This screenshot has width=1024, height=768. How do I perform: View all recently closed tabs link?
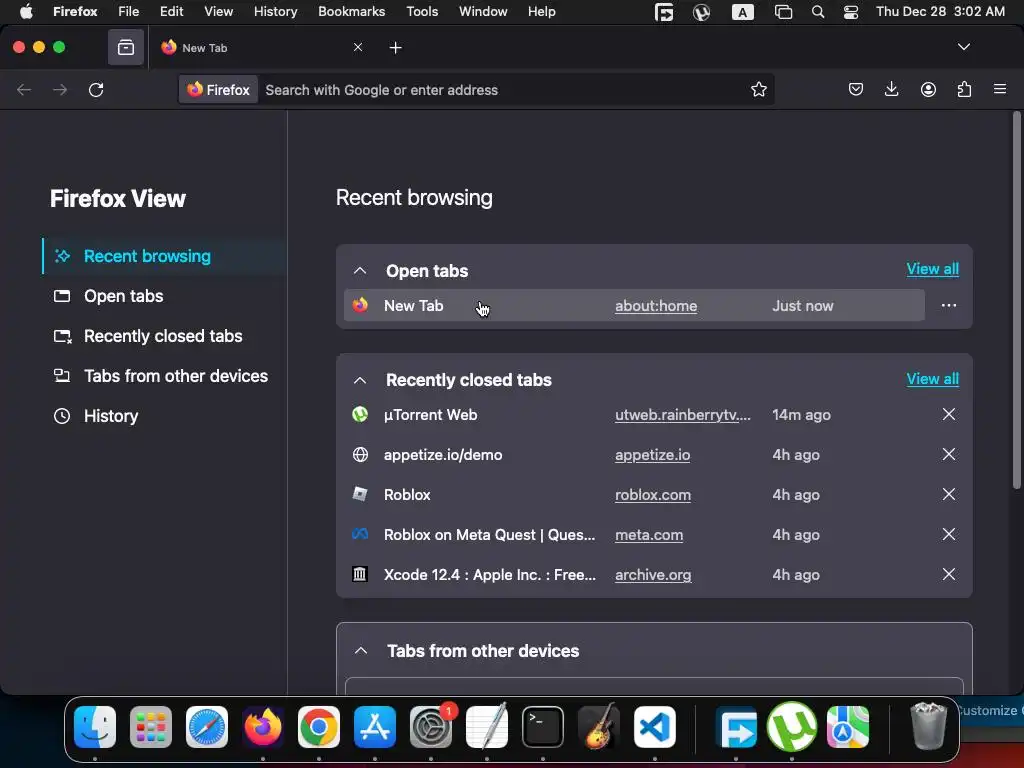[x=933, y=379]
